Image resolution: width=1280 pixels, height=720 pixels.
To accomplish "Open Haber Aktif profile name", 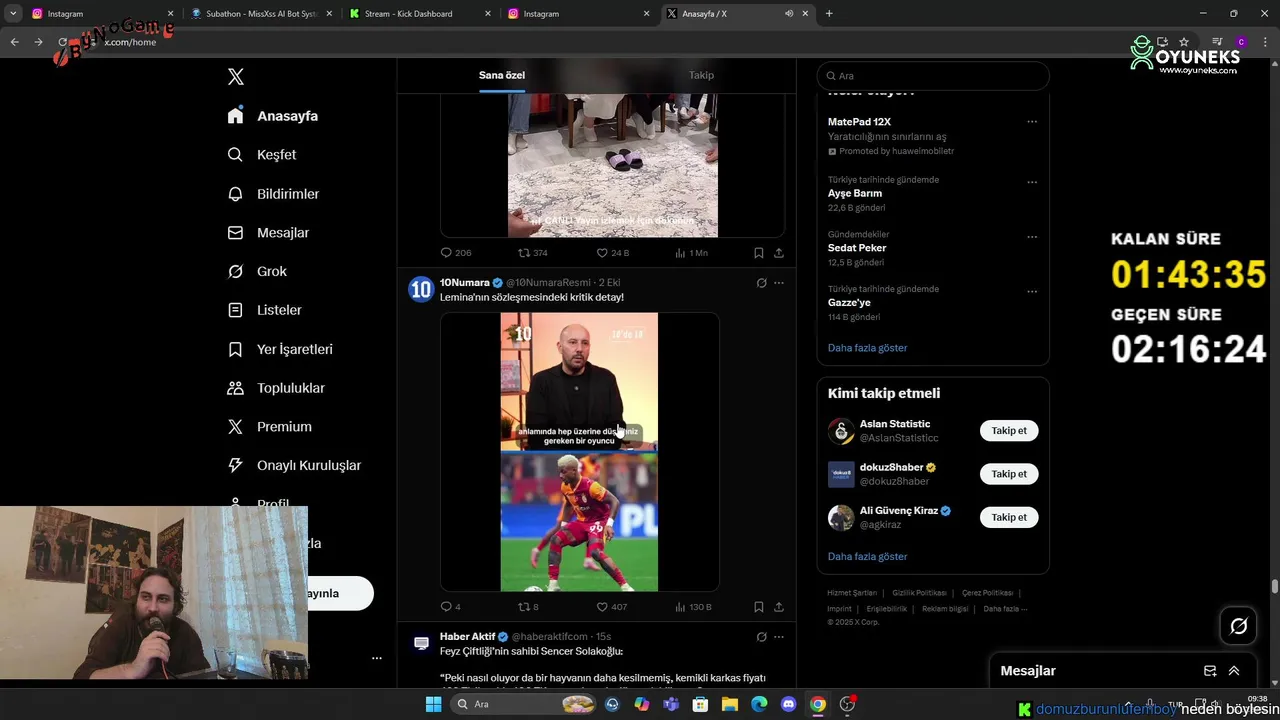I will [x=467, y=637].
